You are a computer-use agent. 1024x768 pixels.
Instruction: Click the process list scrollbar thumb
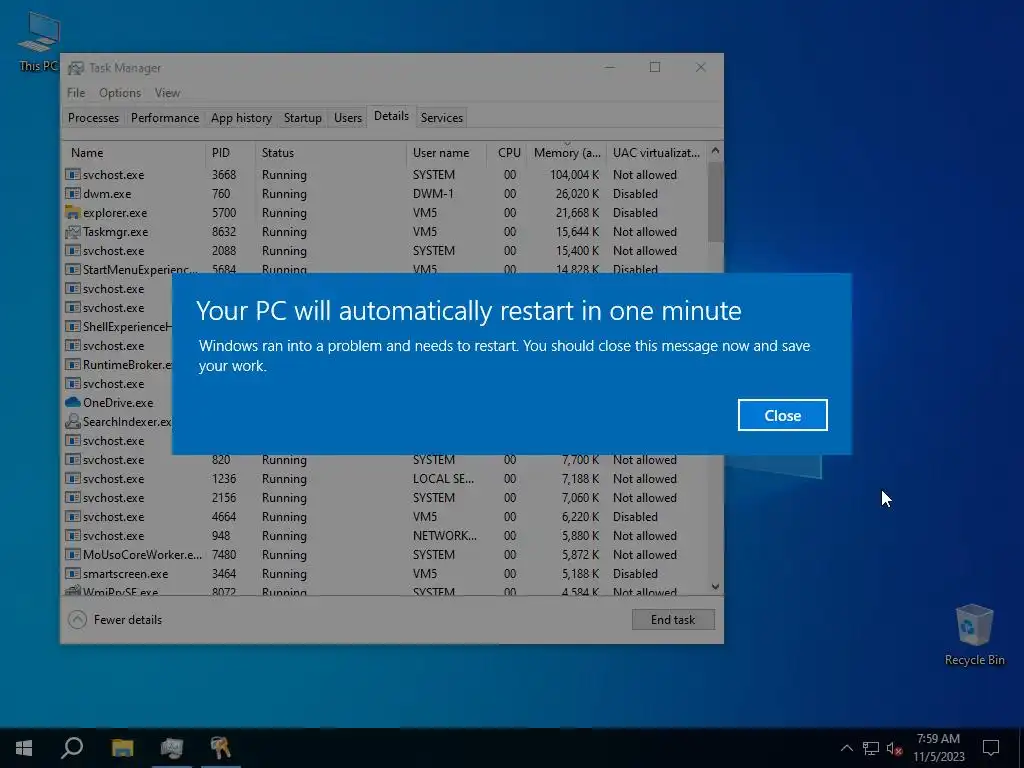(x=715, y=201)
